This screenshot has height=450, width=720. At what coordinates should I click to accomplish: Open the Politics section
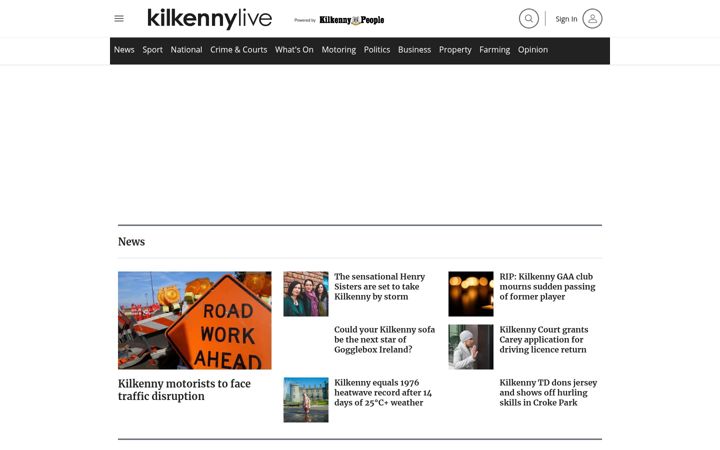(x=377, y=50)
